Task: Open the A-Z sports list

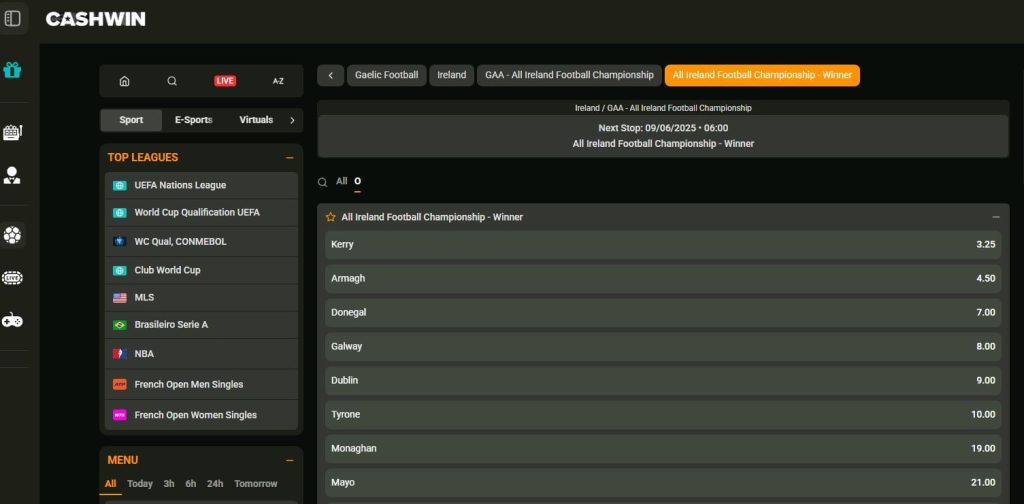Action: [278, 81]
